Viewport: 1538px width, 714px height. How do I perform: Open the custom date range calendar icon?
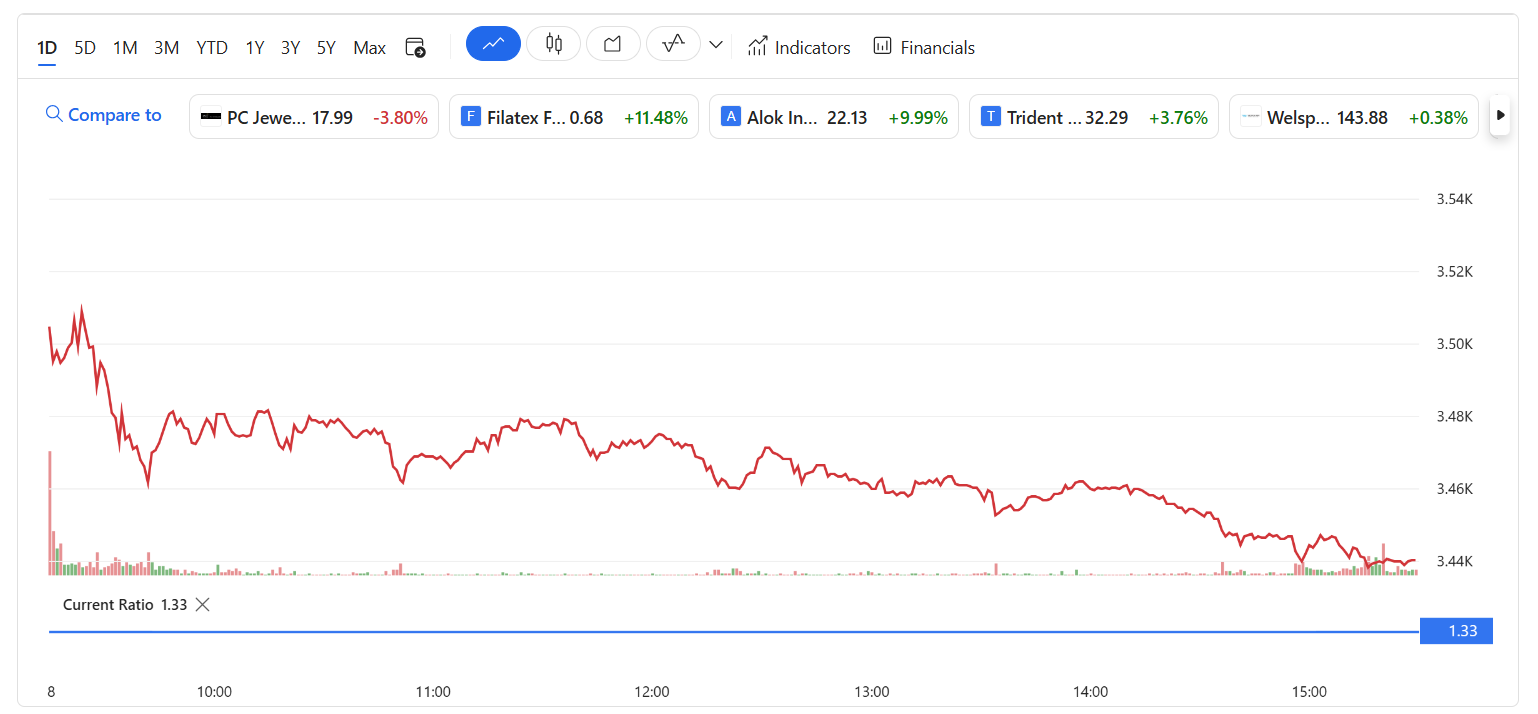(415, 47)
